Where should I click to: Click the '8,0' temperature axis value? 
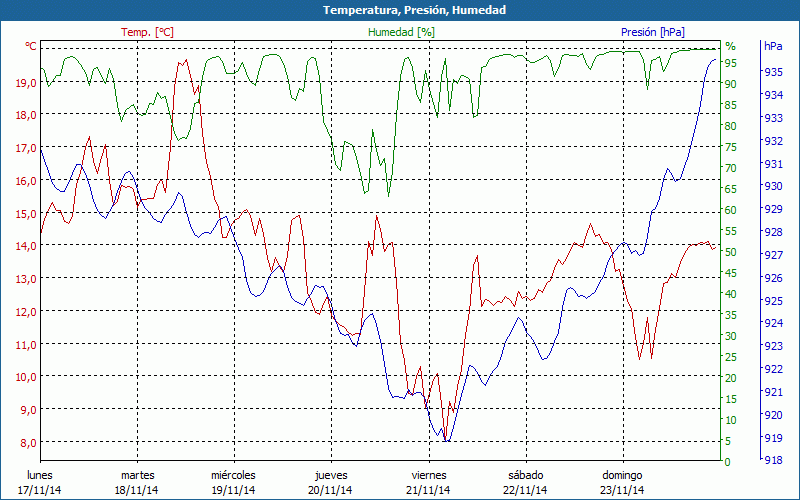(28, 442)
